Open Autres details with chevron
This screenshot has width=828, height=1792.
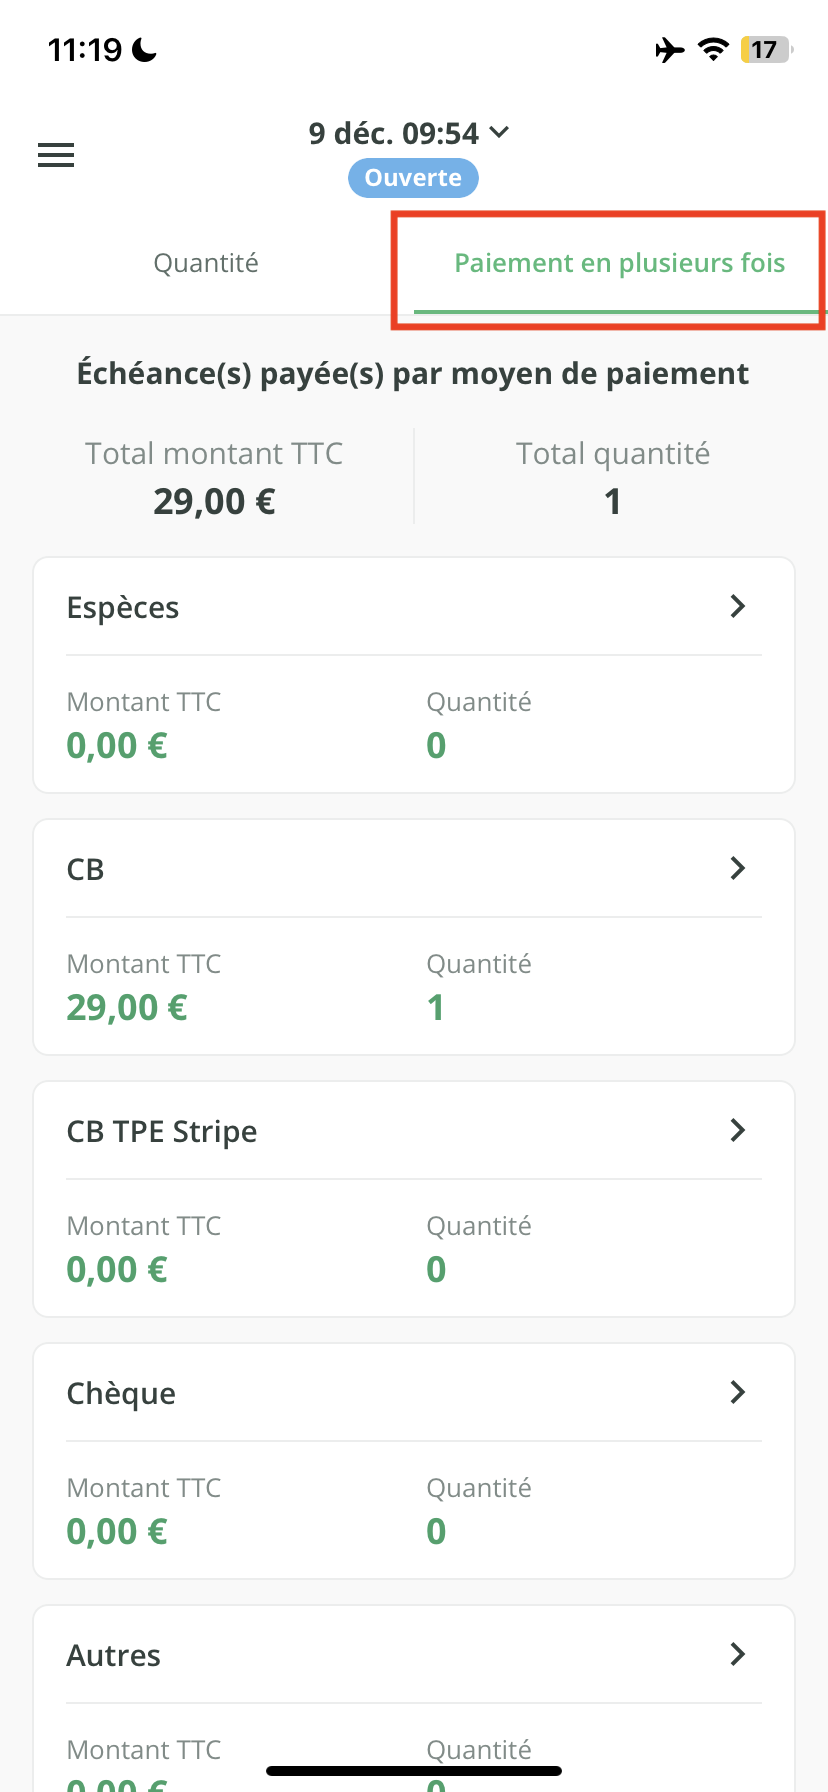(x=738, y=1654)
